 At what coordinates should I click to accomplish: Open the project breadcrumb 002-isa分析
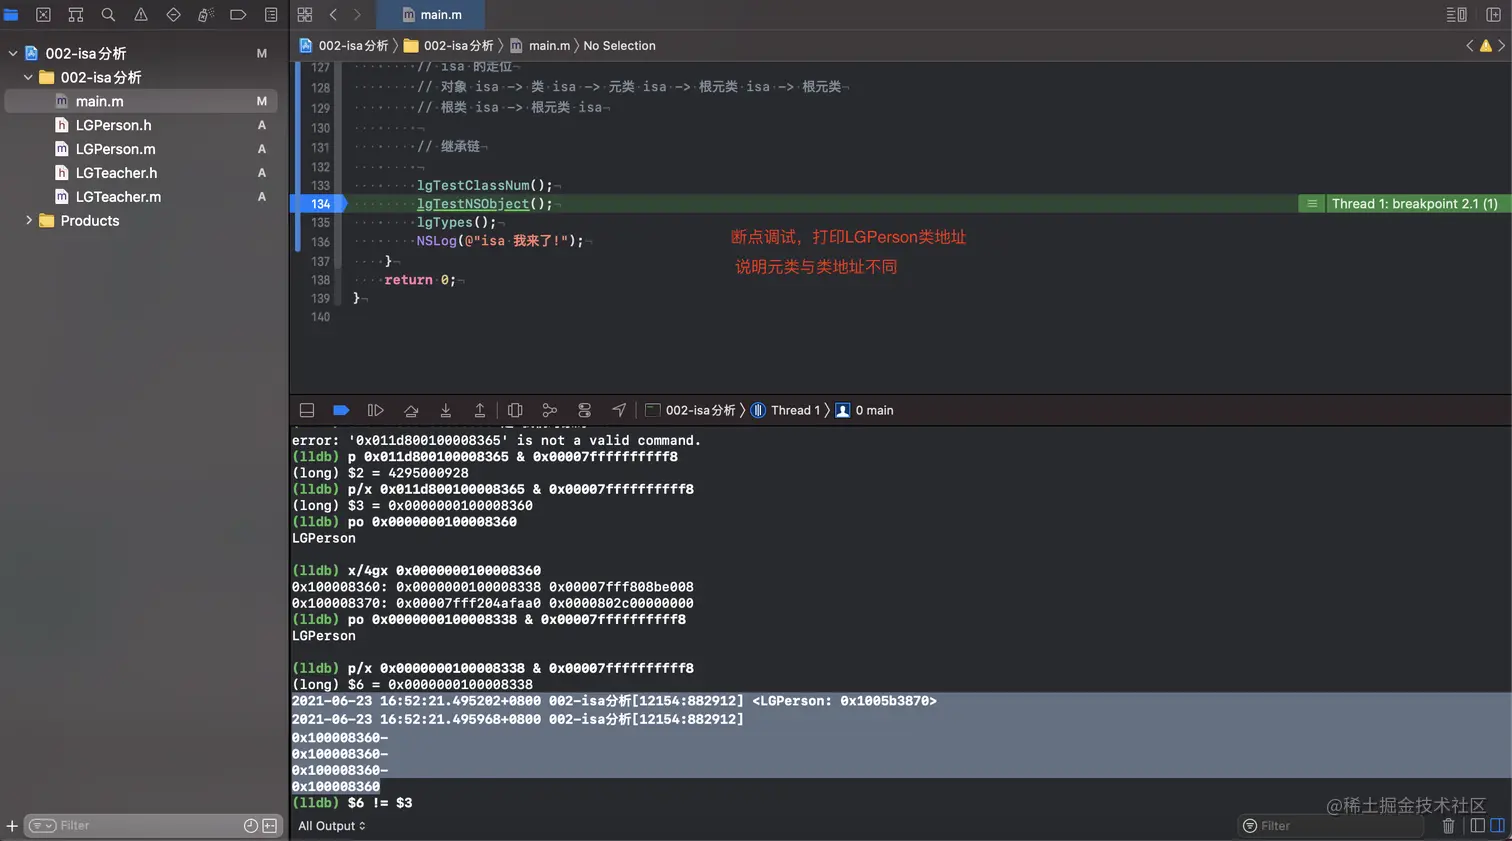(344, 46)
